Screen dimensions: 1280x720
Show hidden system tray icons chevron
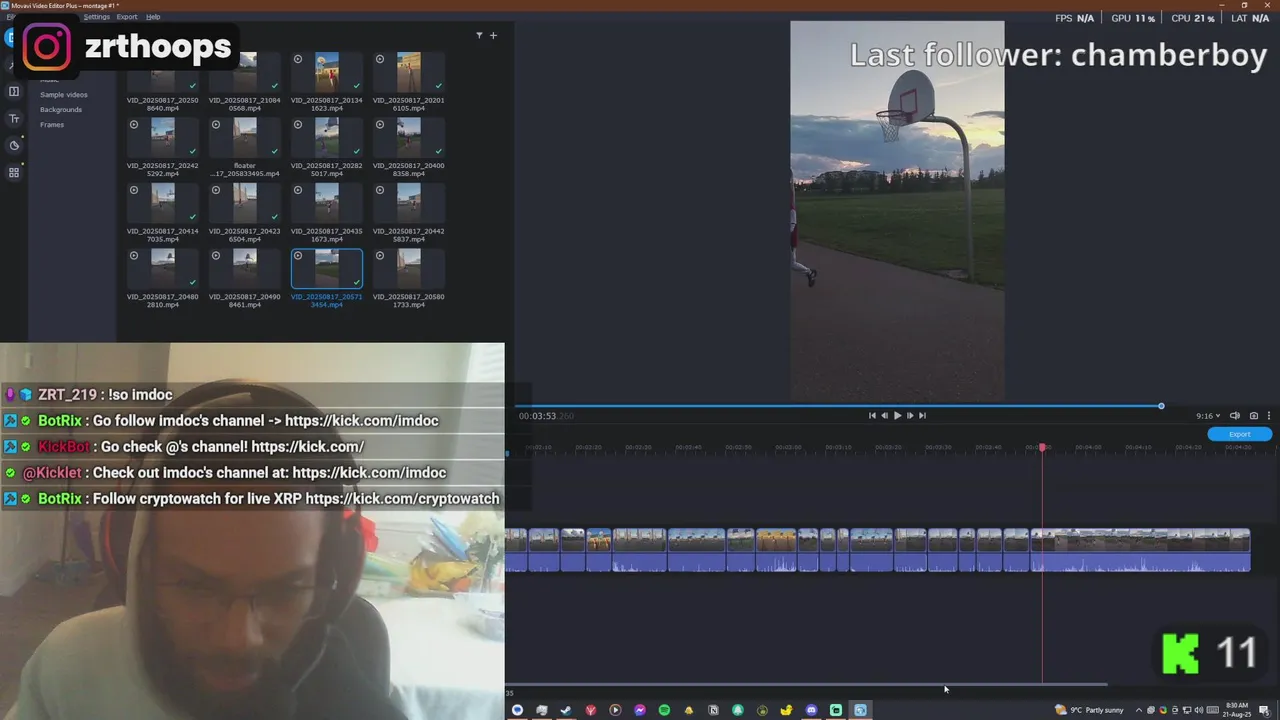1138,710
